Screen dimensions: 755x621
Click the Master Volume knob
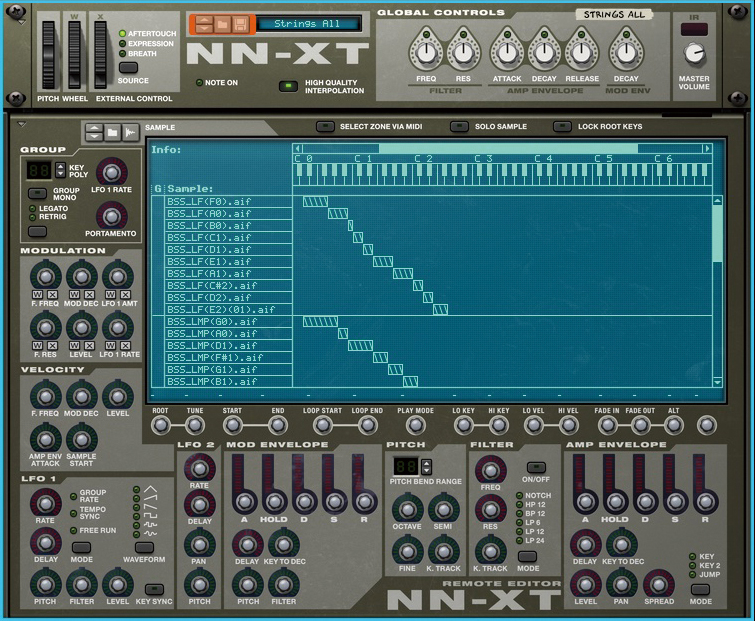[x=694, y=53]
